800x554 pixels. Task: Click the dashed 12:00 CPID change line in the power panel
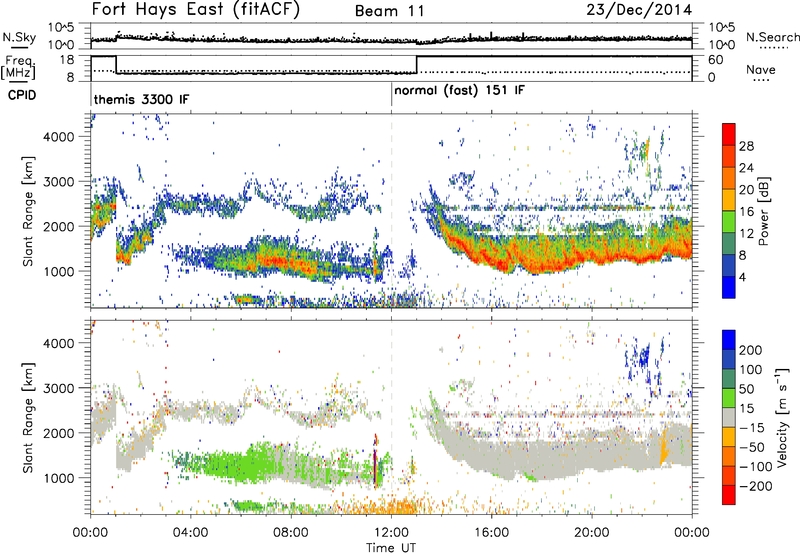pos(392,211)
